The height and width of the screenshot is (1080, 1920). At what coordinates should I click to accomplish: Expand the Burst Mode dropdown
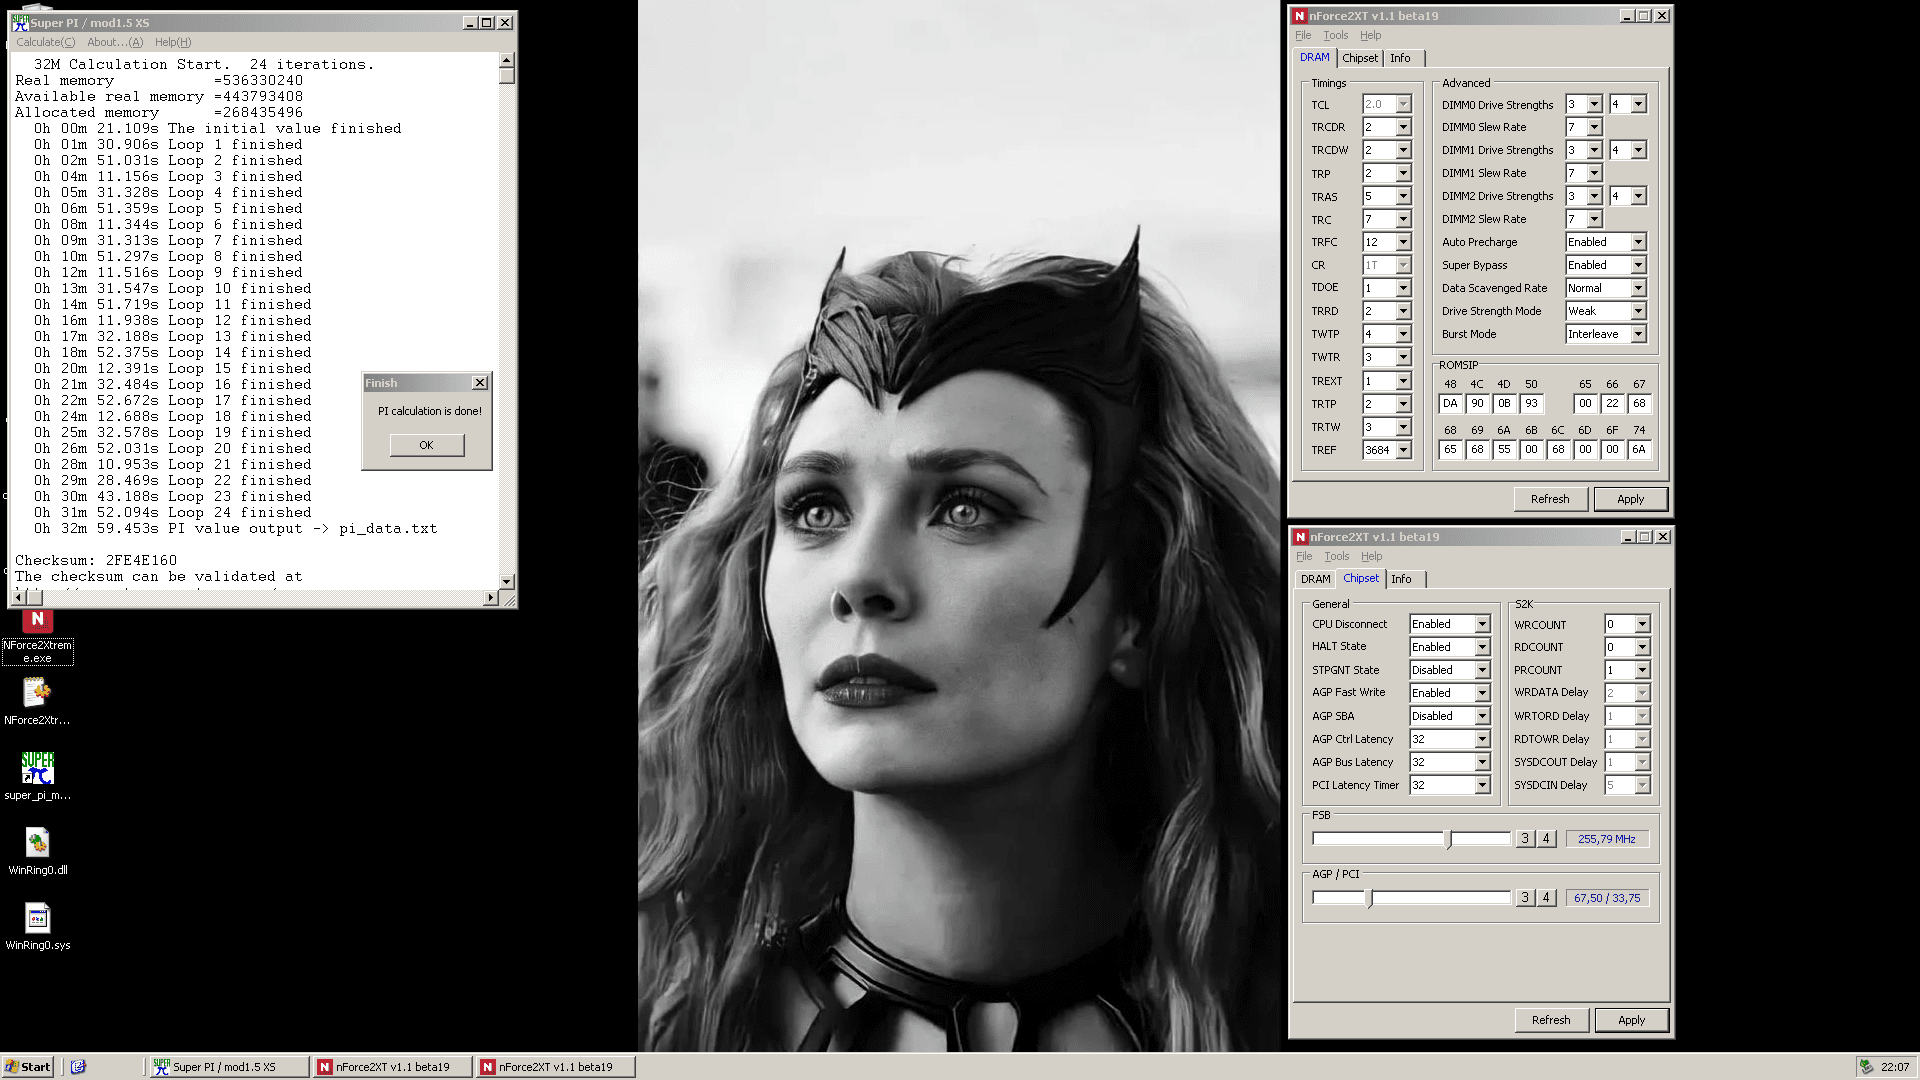coord(1638,334)
